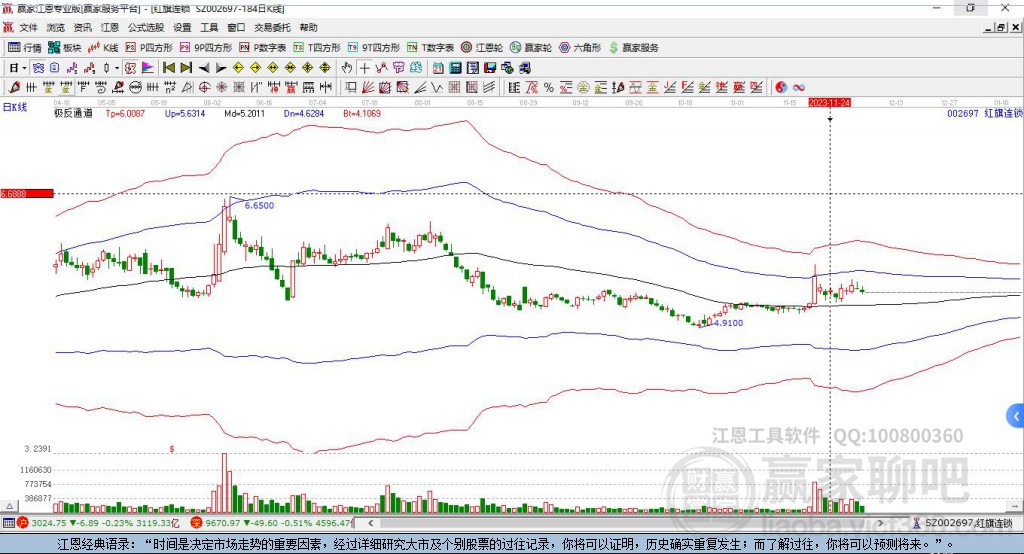
Task: Click the blue side panel arrow
Action: click(1016, 416)
